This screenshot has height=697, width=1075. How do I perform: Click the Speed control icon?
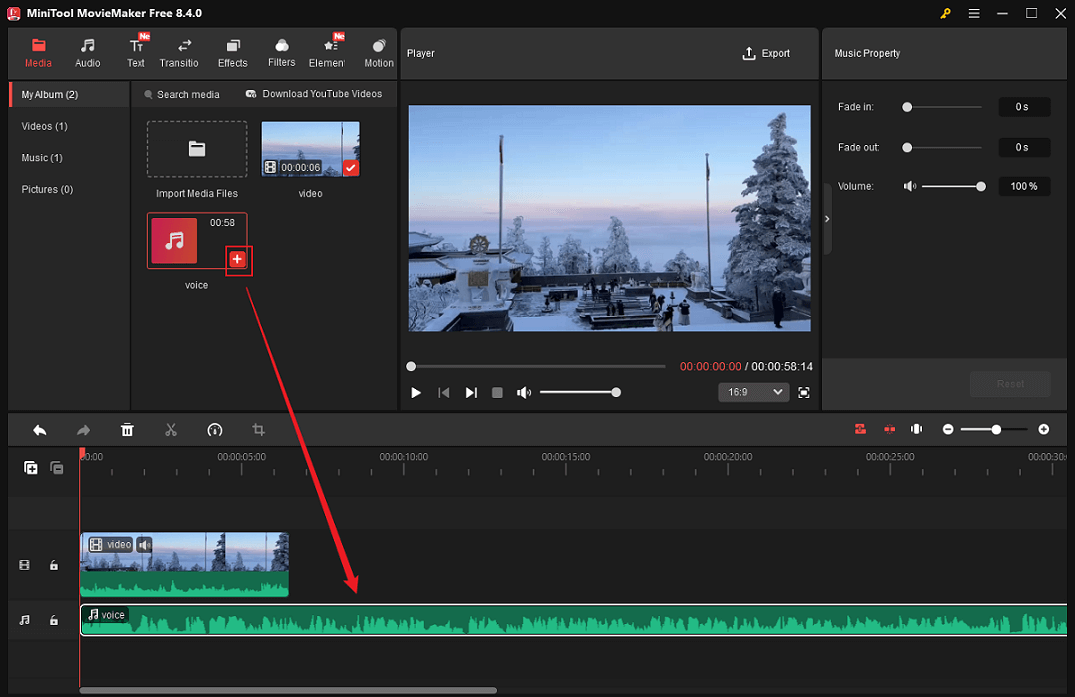pyautogui.click(x=215, y=429)
